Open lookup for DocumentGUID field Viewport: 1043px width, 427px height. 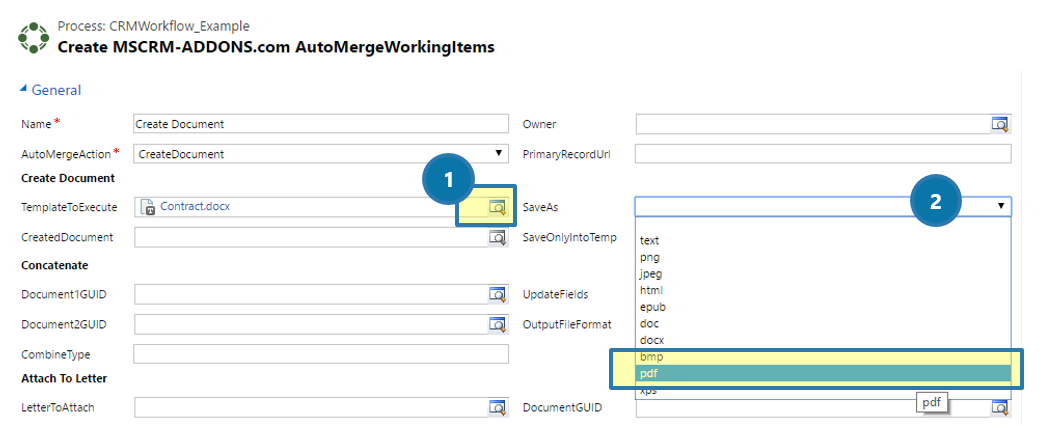click(x=1000, y=406)
